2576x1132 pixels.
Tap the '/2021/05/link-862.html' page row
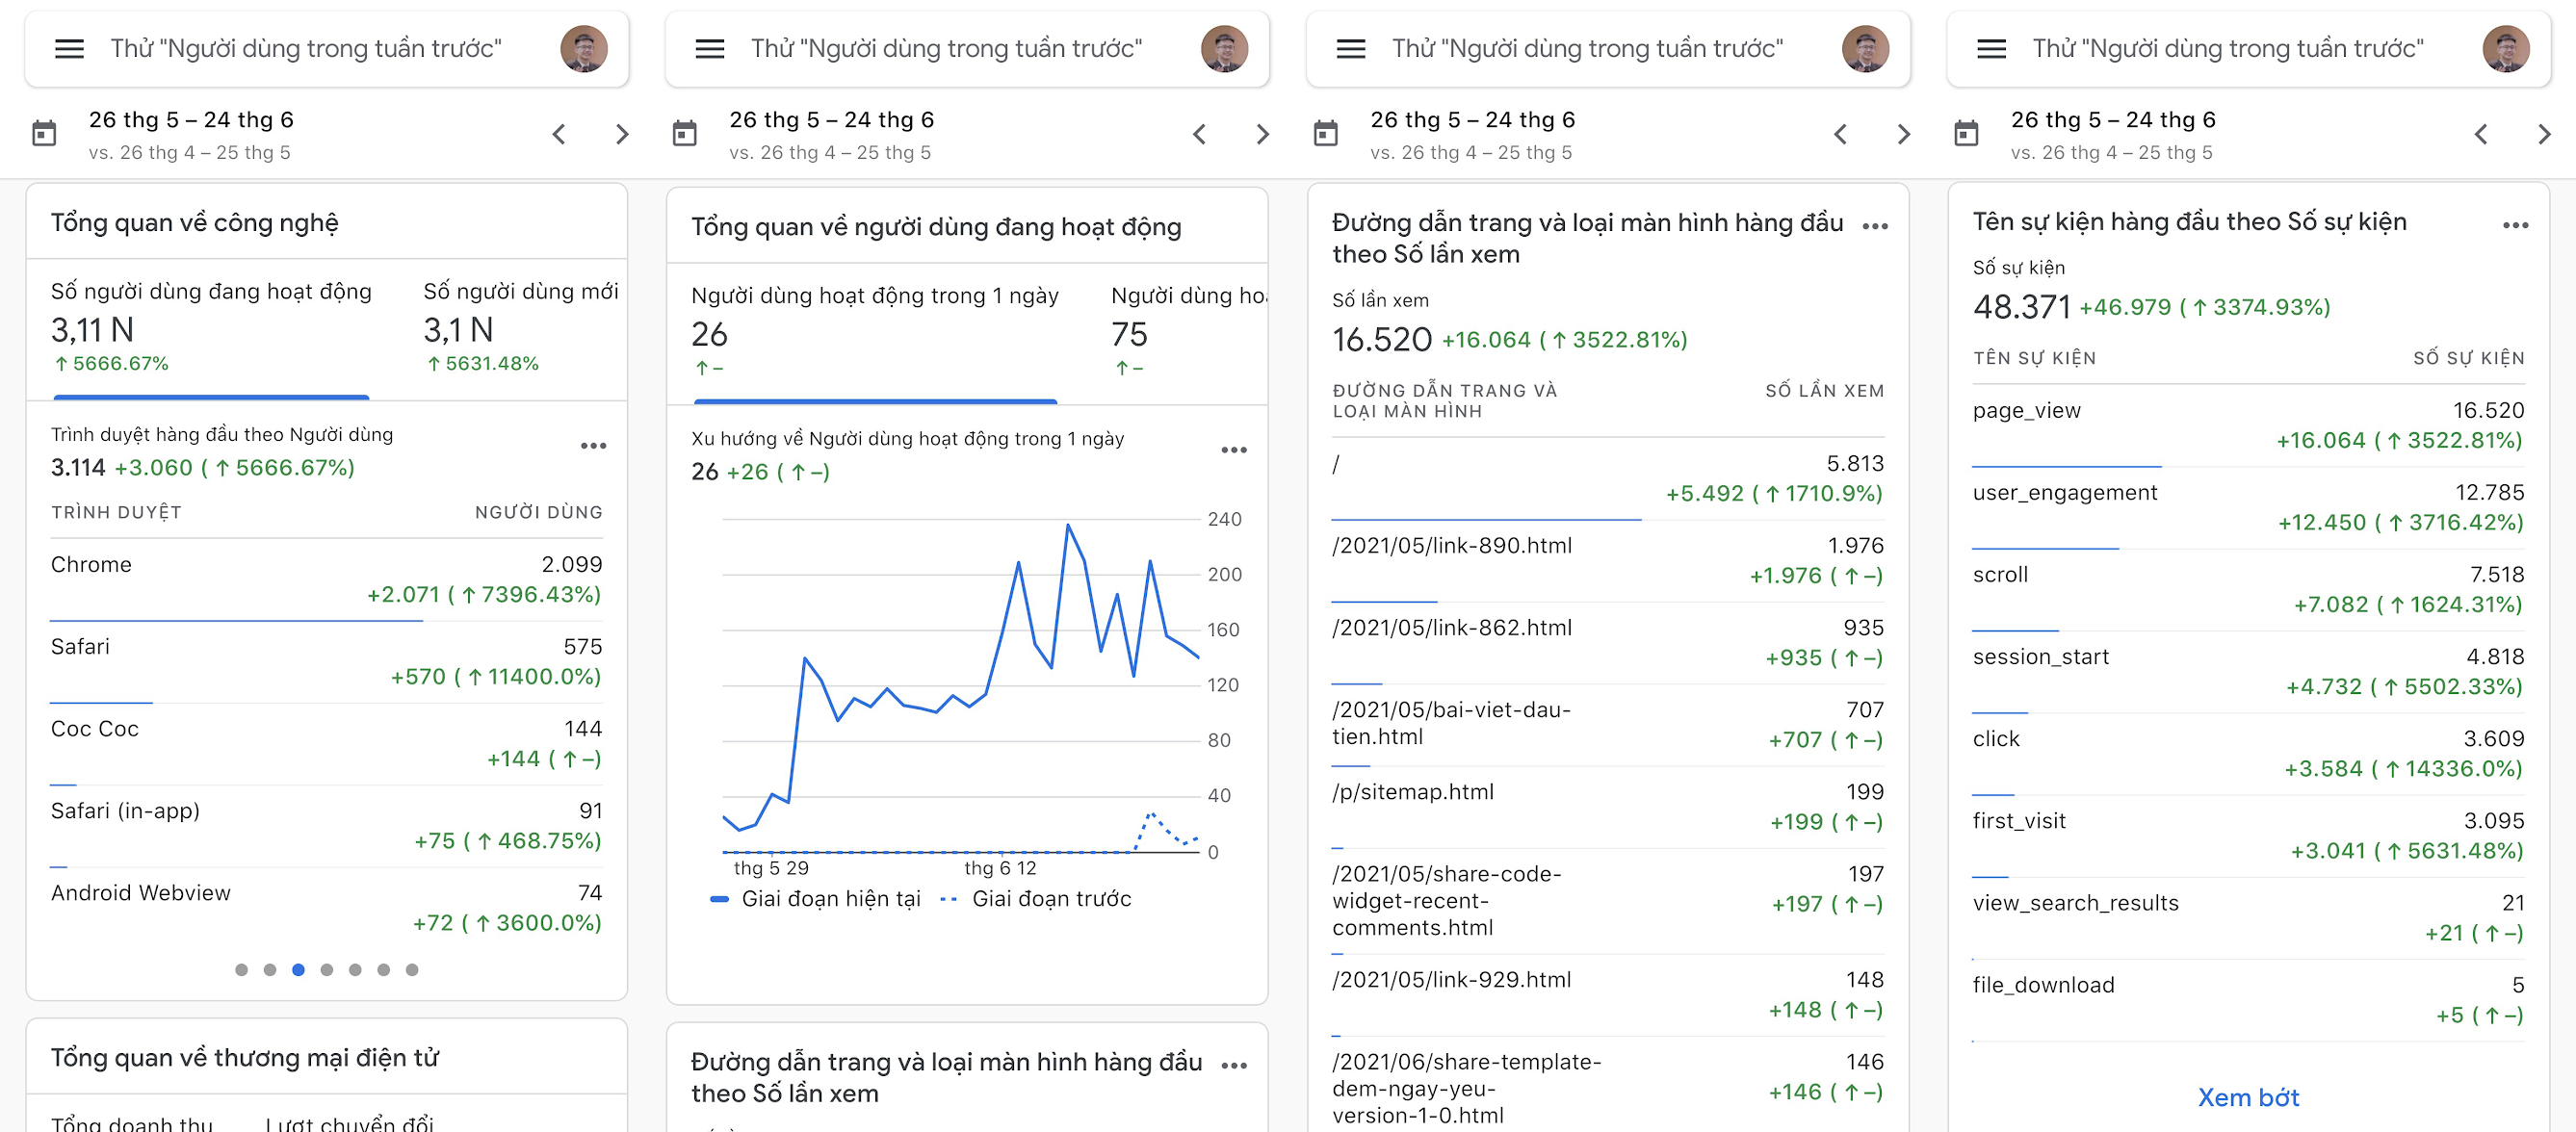point(1608,643)
